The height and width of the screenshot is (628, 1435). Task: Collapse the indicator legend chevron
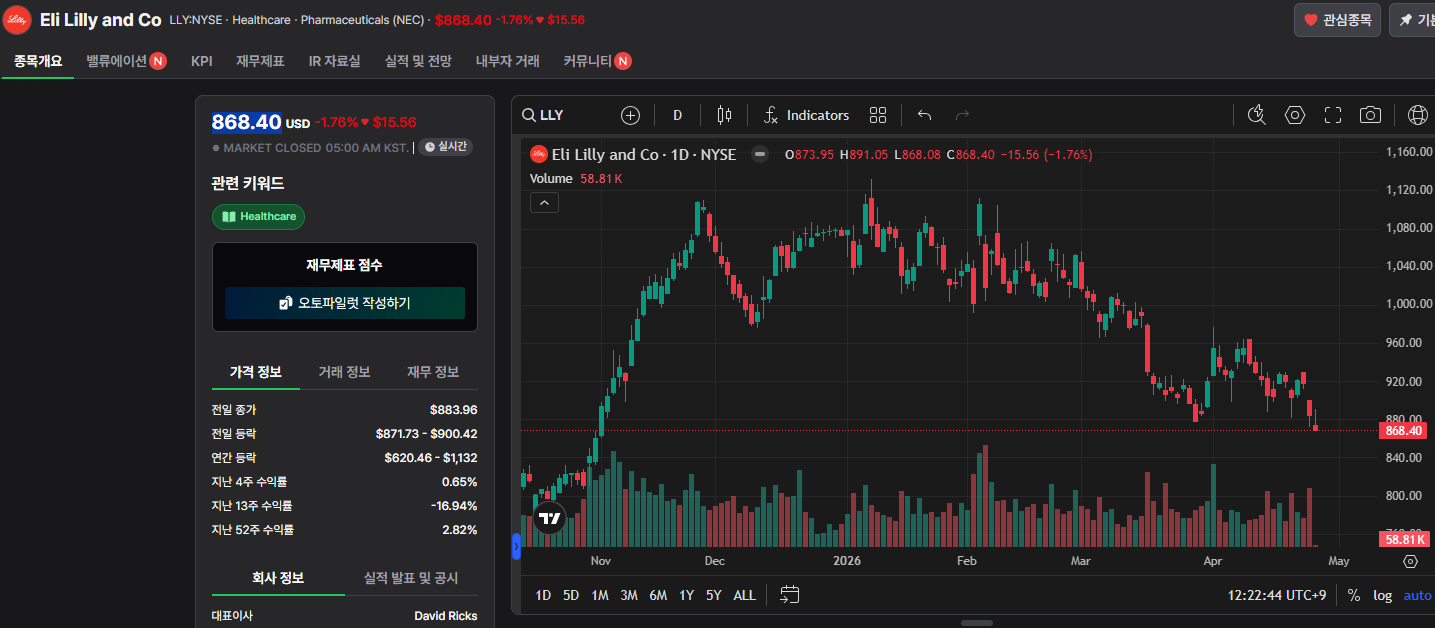pyautogui.click(x=544, y=203)
